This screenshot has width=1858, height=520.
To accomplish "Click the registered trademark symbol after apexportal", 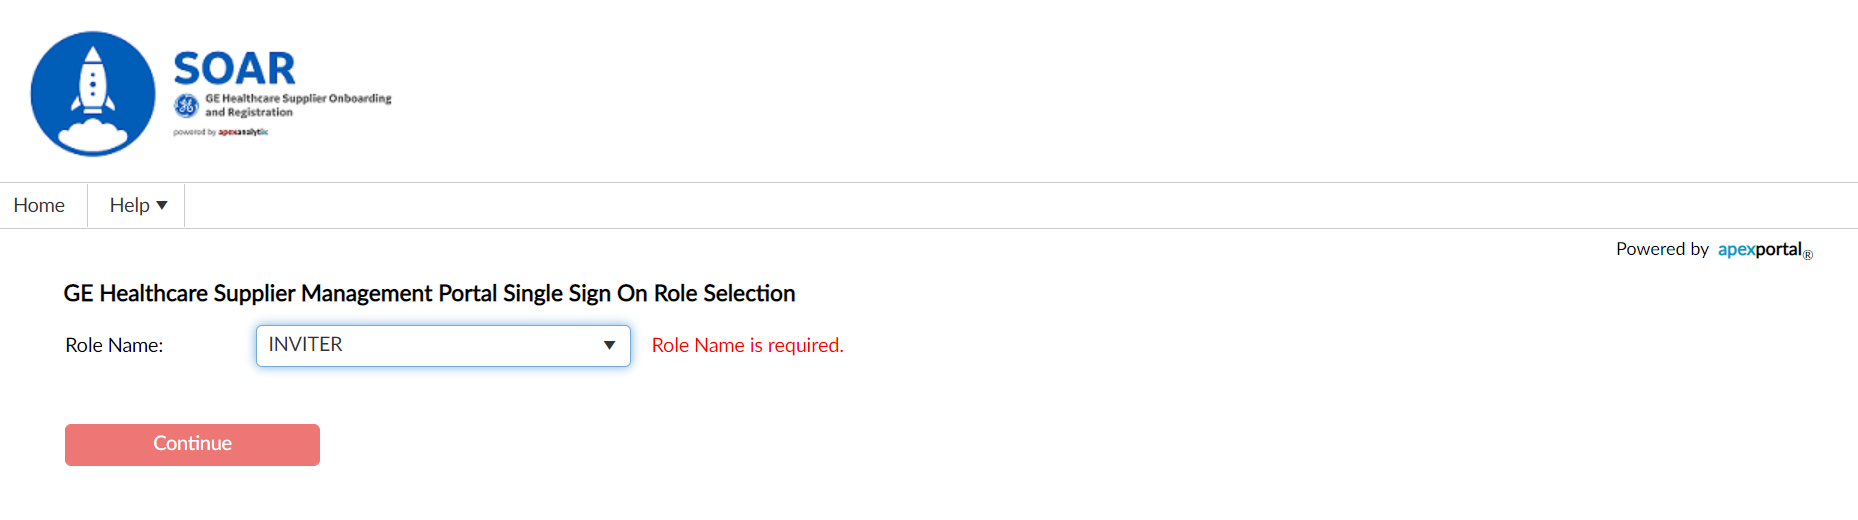I will 1808,255.
